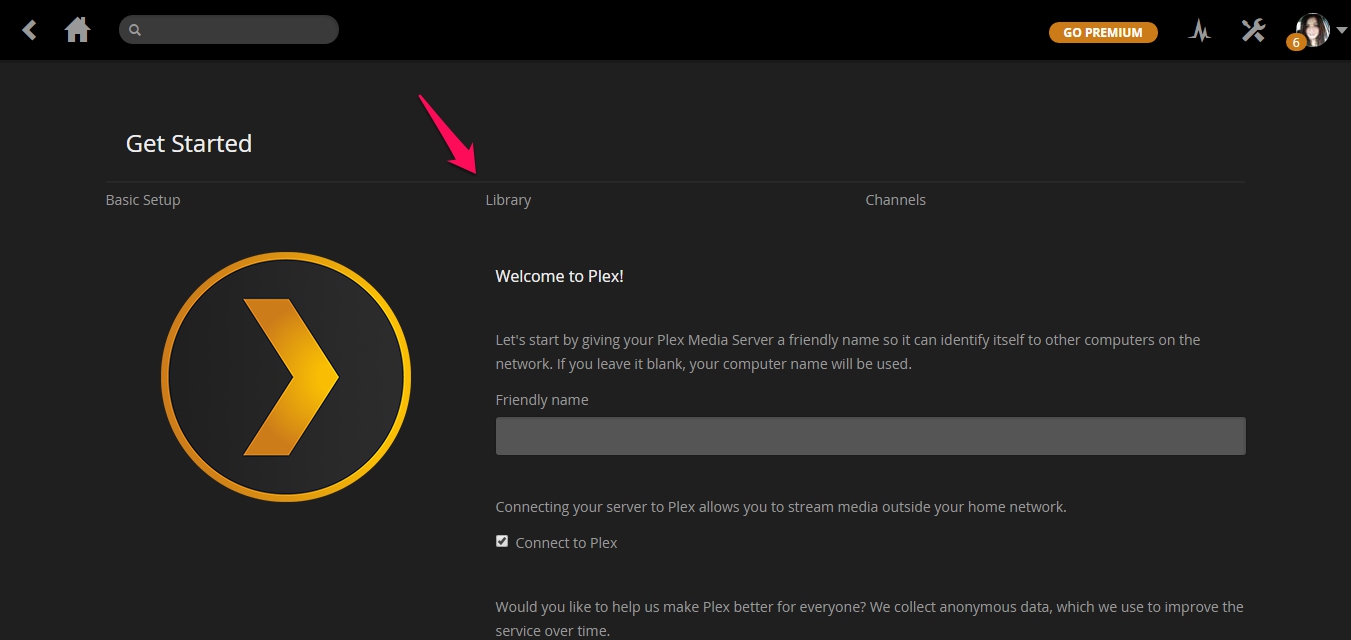Viewport: 1351px width, 640px height.
Task: Open the Activity pulse icon
Action: point(1199,31)
